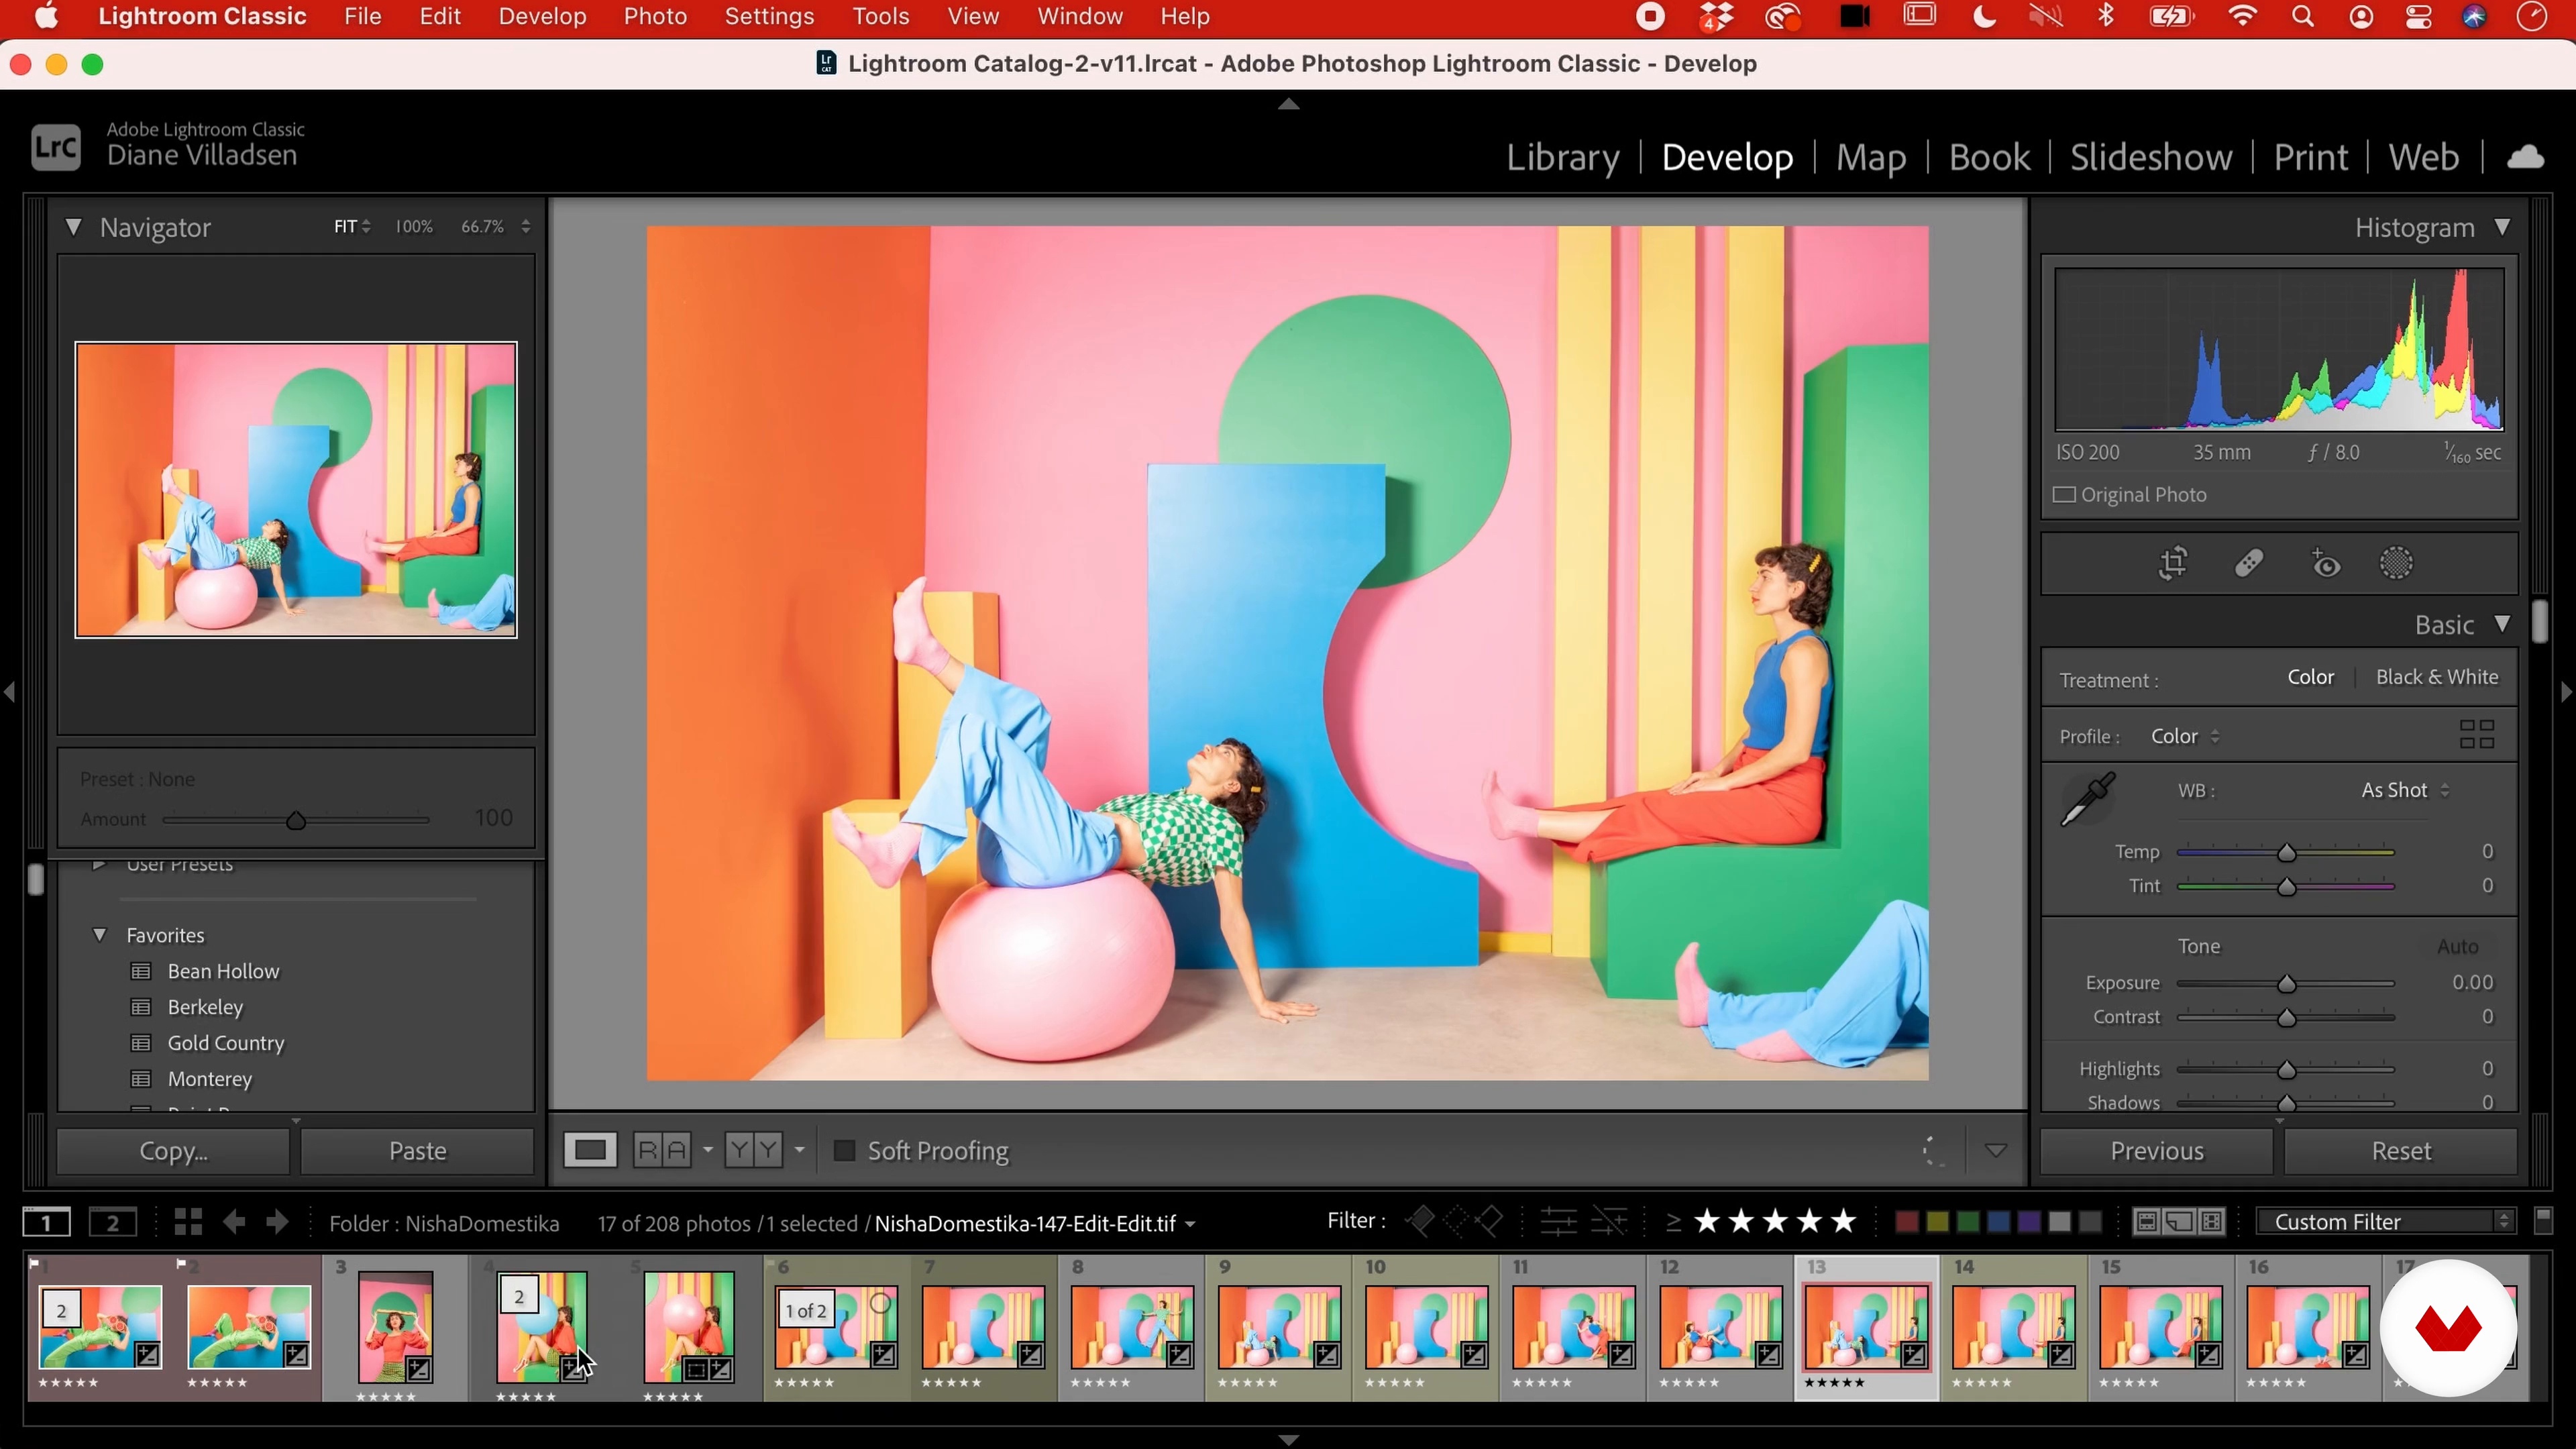The height and width of the screenshot is (1449, 2576).
Task: Collapse the Favorites preset group
Action: [x=100, y=935]
